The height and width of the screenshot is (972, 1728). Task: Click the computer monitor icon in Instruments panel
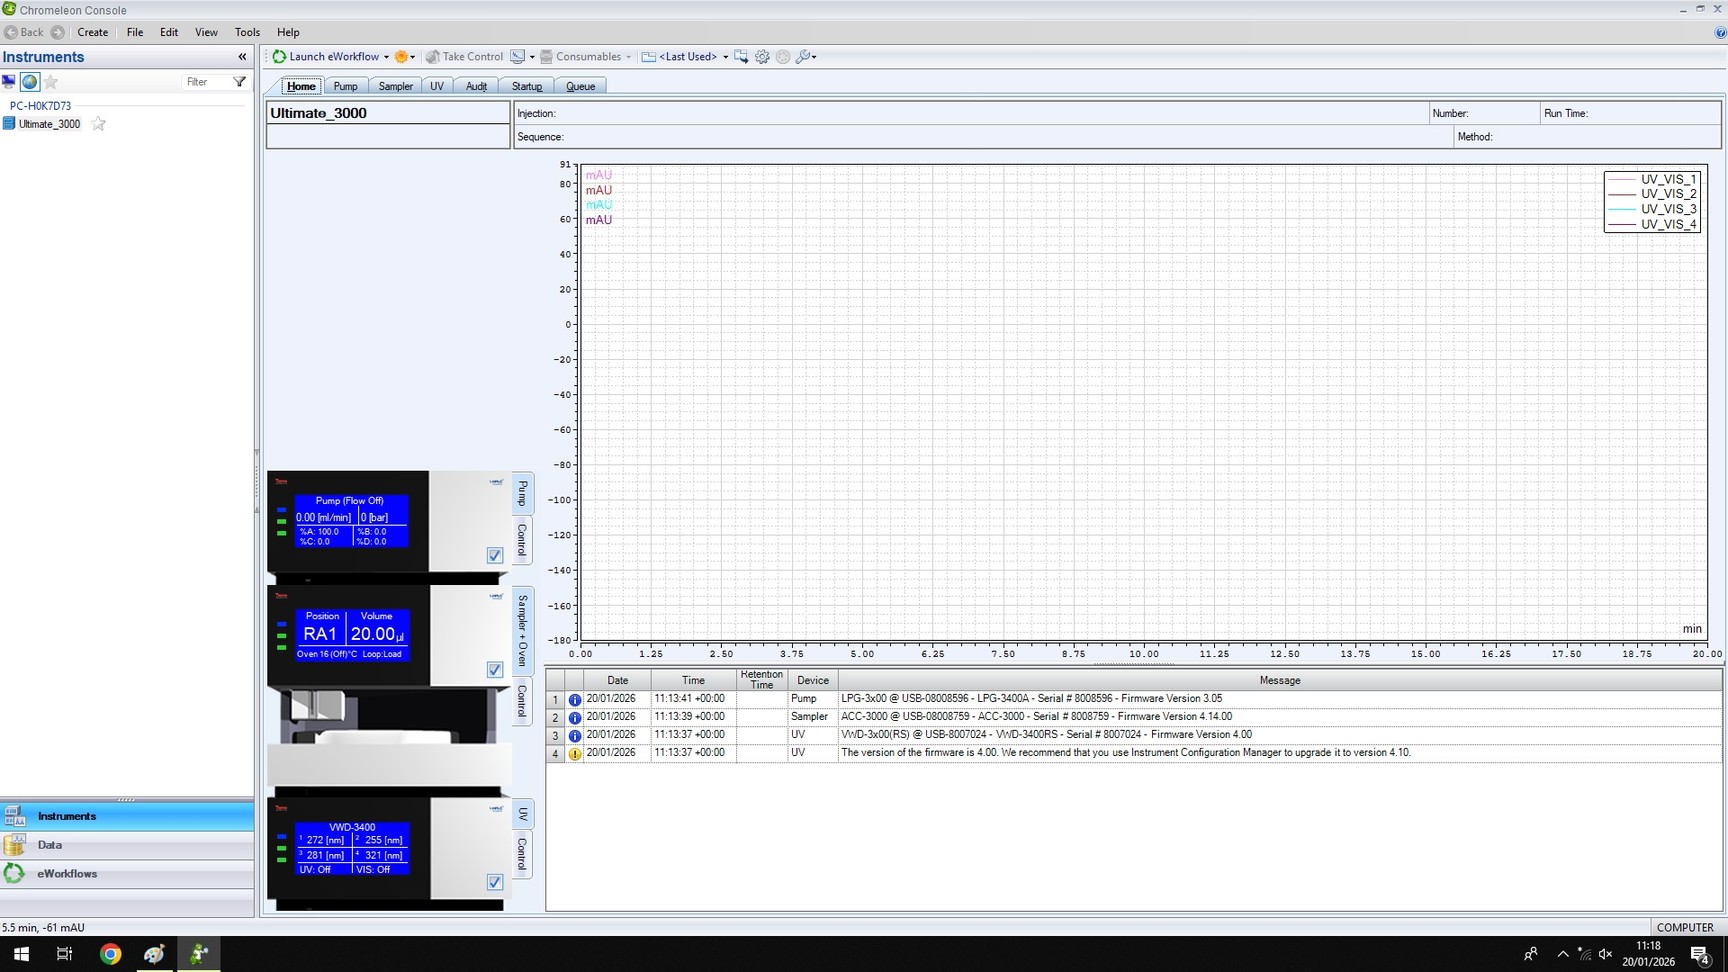pos(9,82)
